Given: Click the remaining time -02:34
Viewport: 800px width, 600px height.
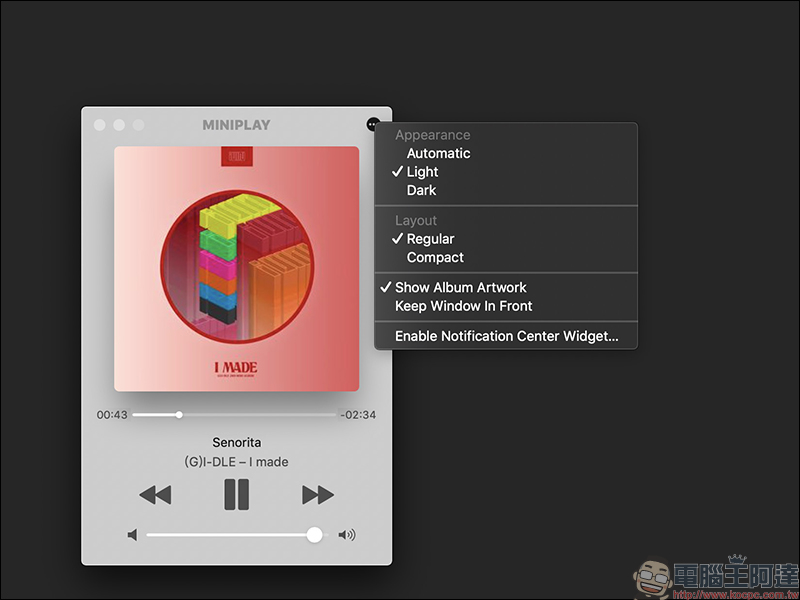Looking at the screenshot, I should coord(358,415).
